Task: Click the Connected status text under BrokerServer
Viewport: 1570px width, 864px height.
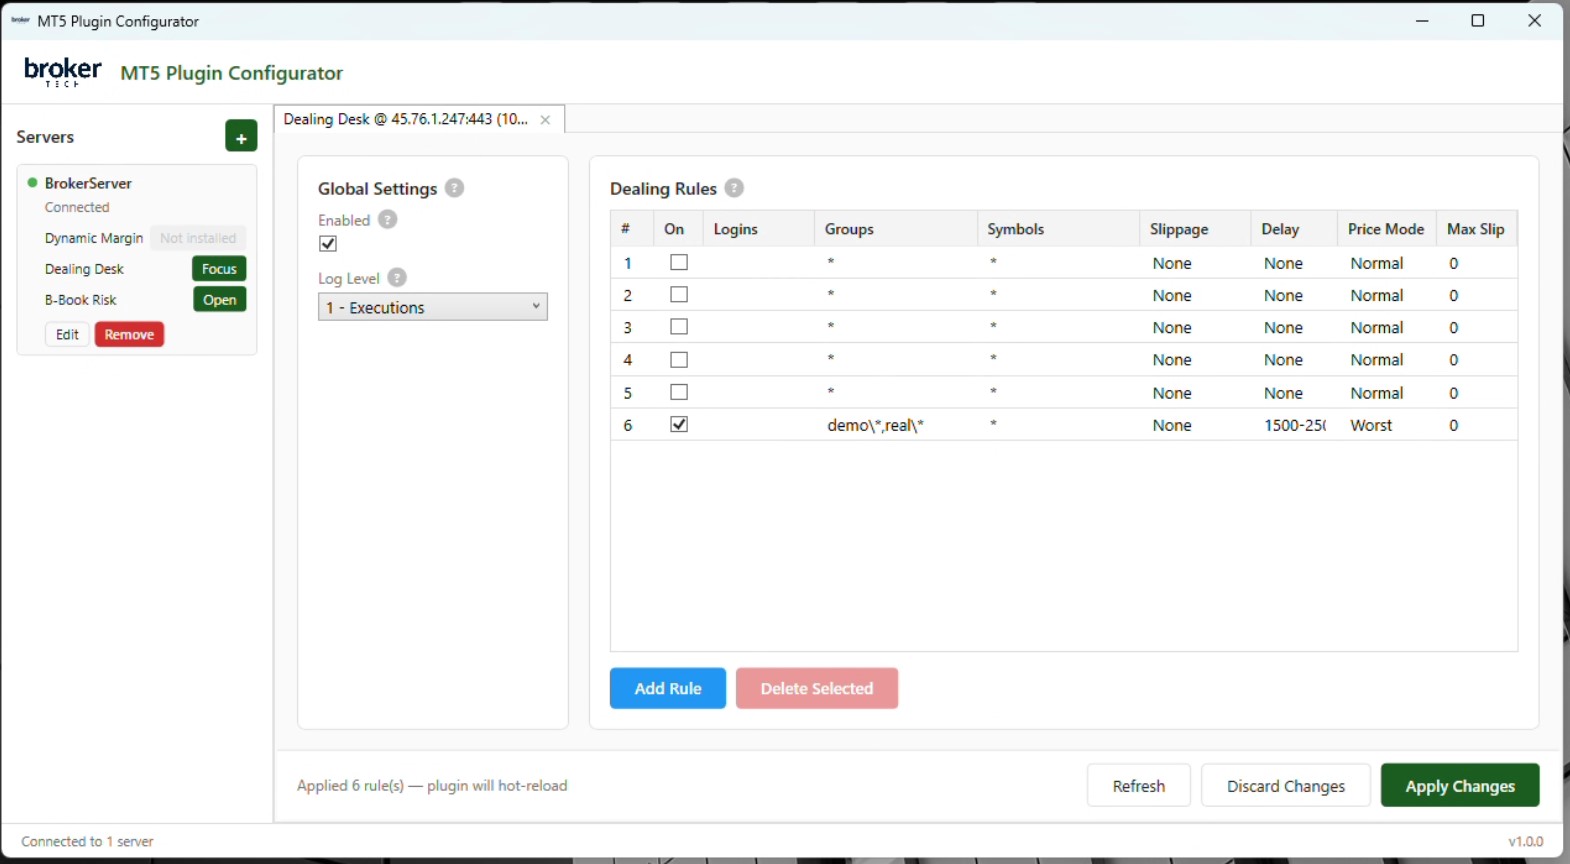Action: (x=77, y=207)
